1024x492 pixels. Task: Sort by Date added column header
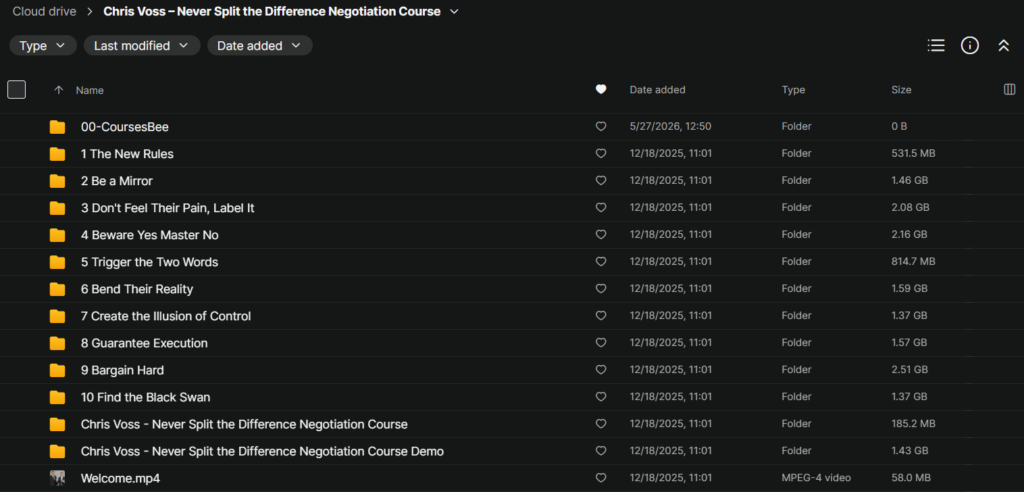(x=657, y=90)
